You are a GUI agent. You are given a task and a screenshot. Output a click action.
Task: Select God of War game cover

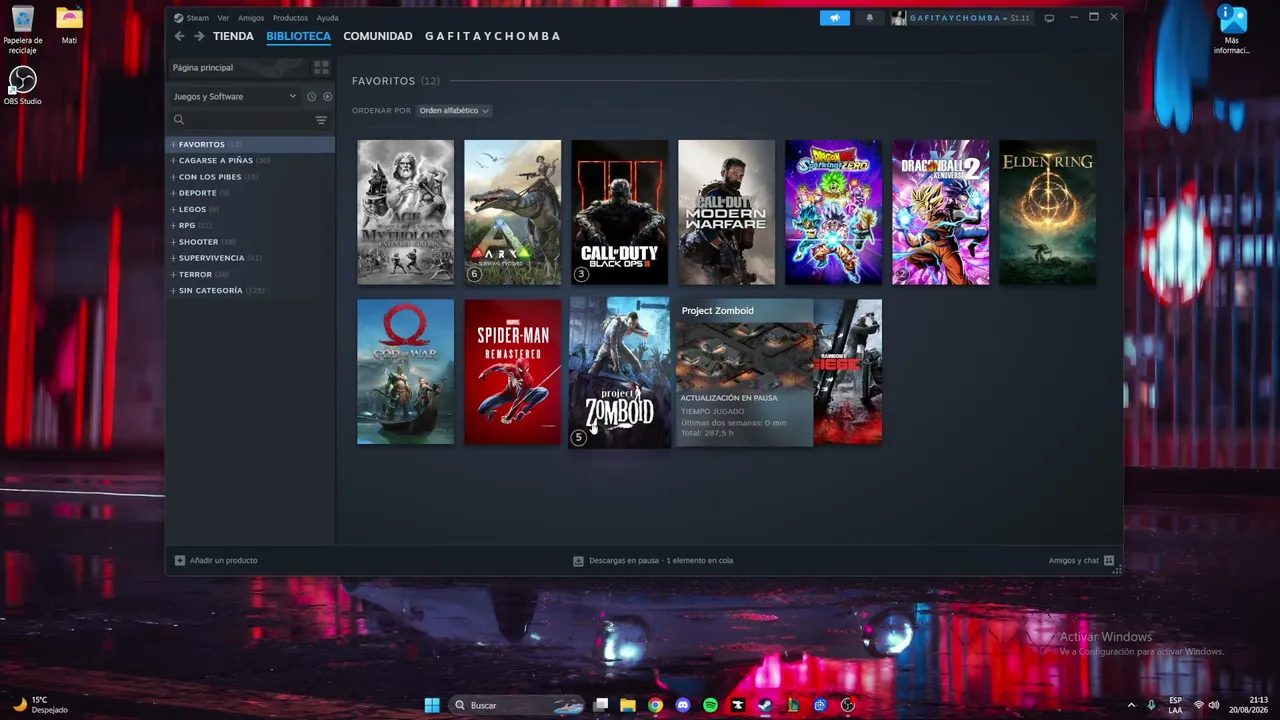406,372
